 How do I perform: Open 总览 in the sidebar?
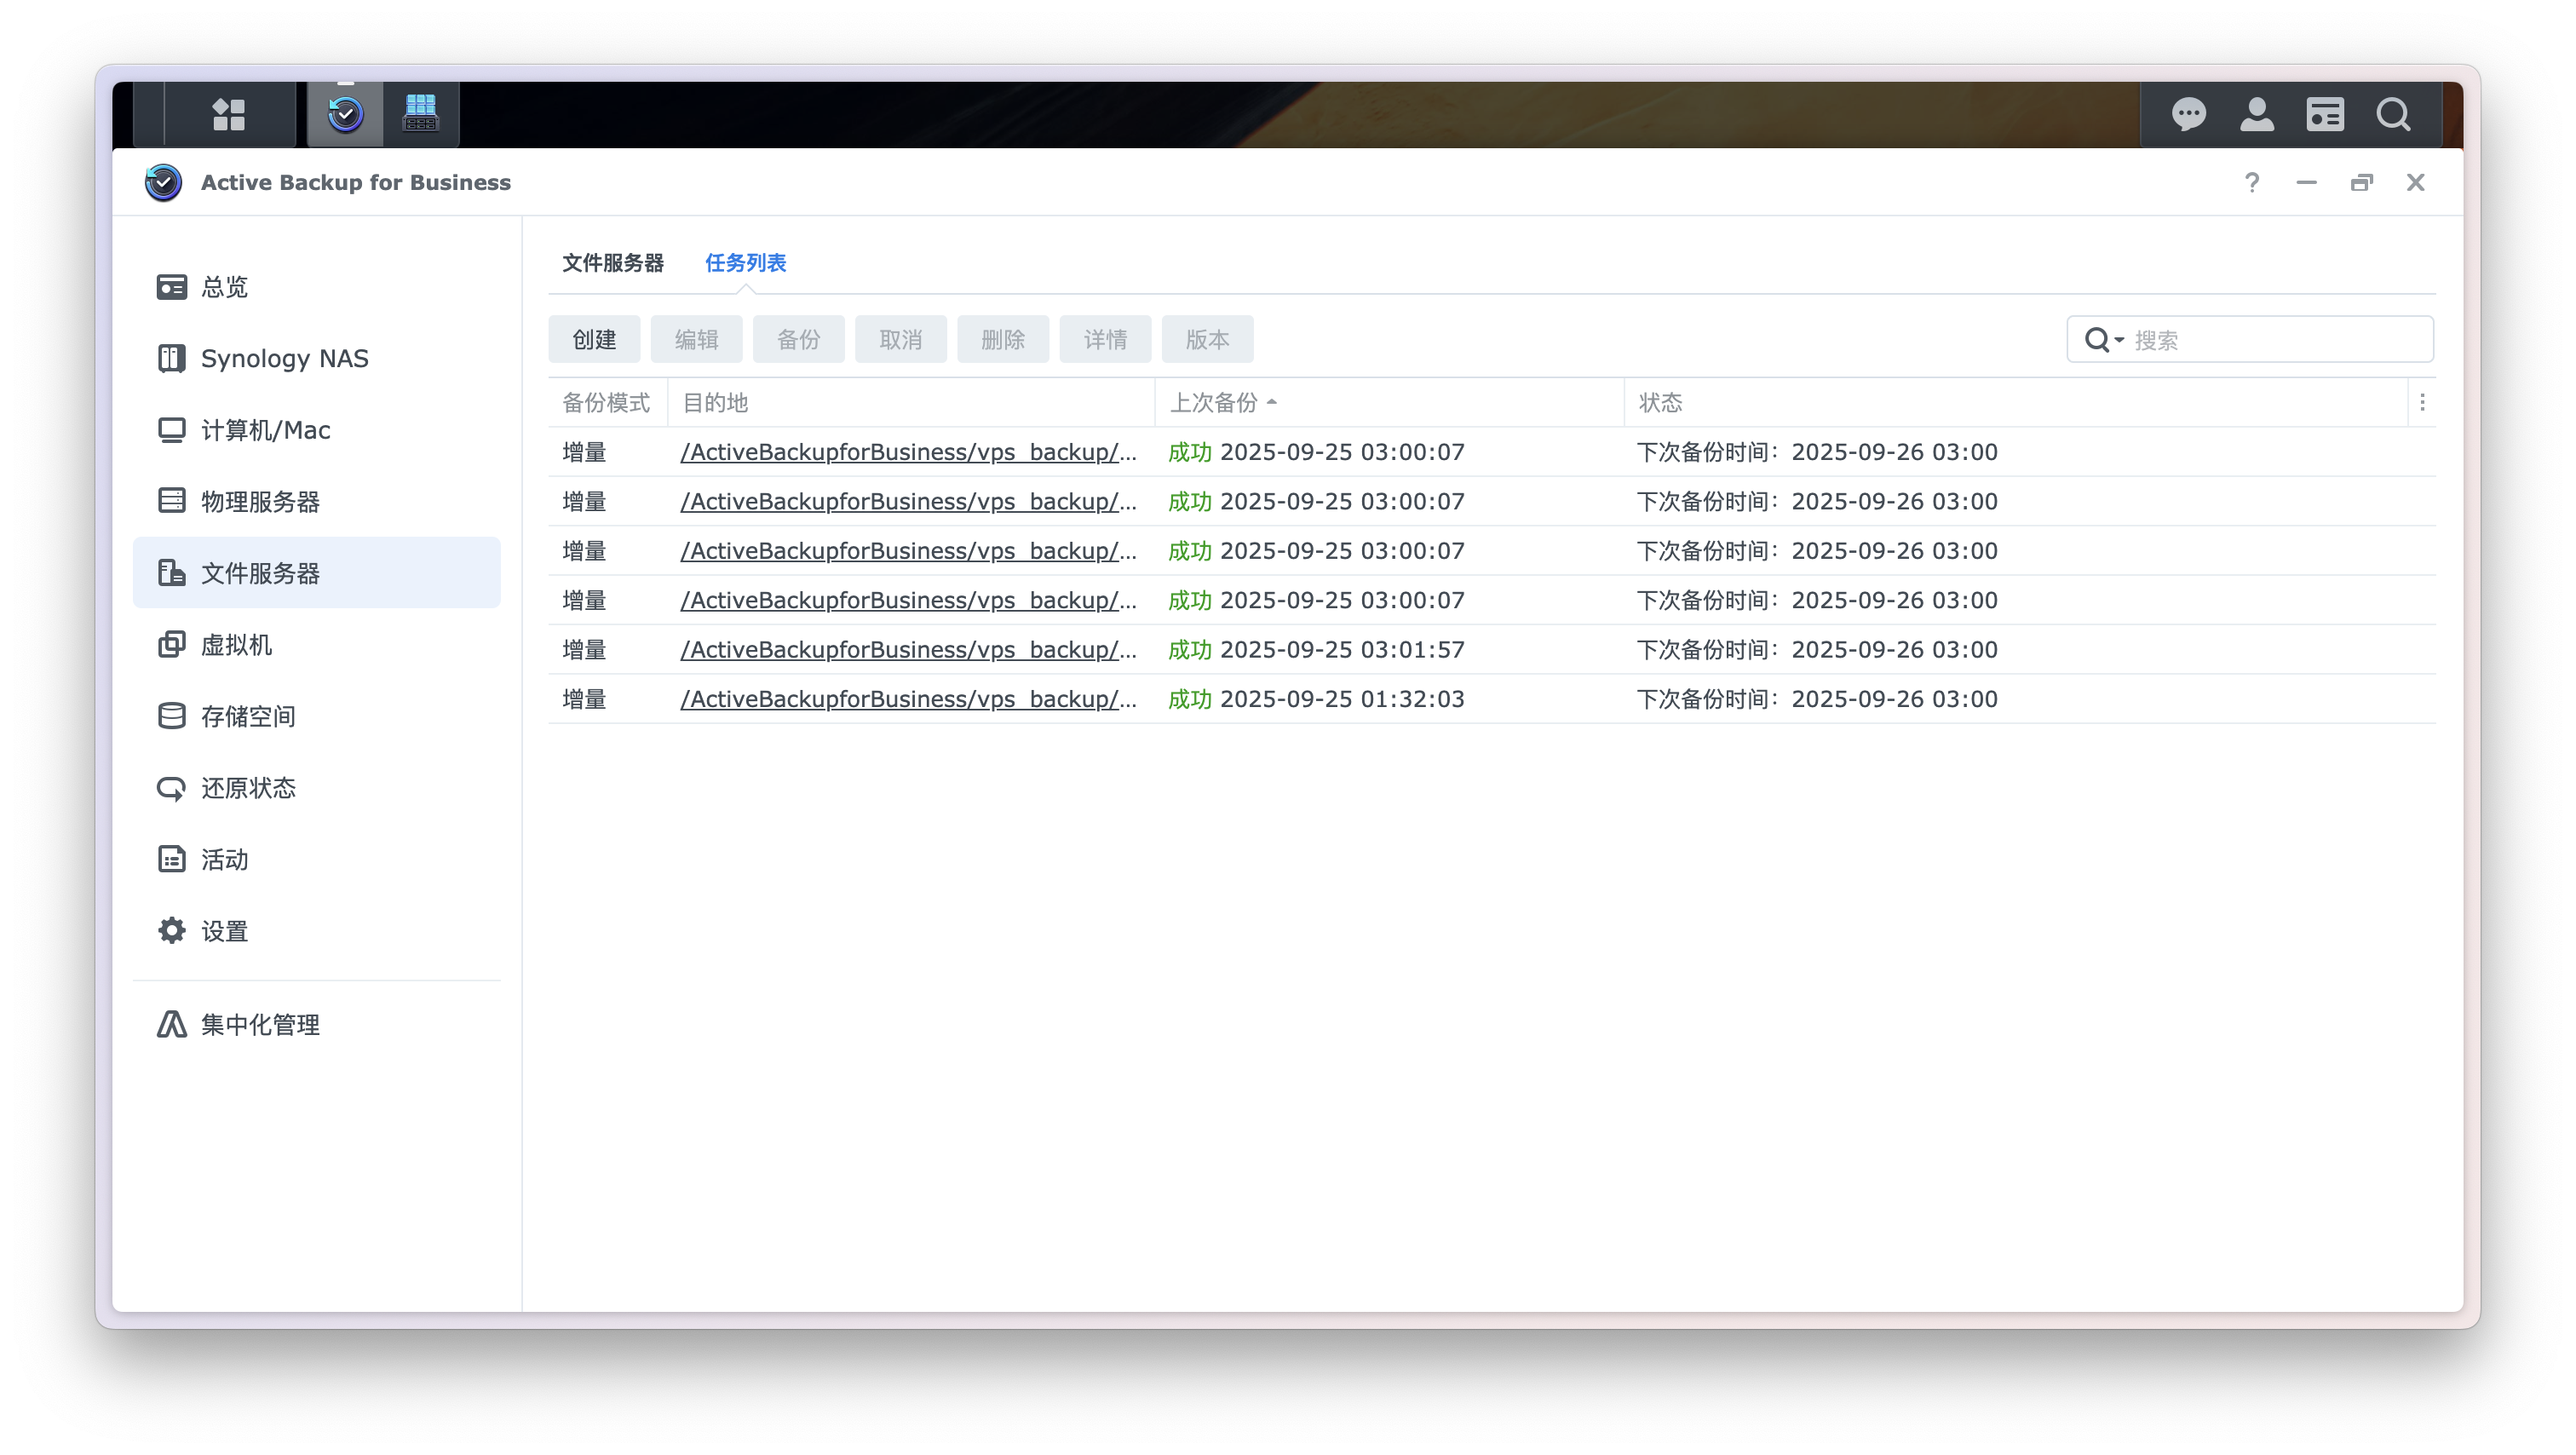point(316,287)
